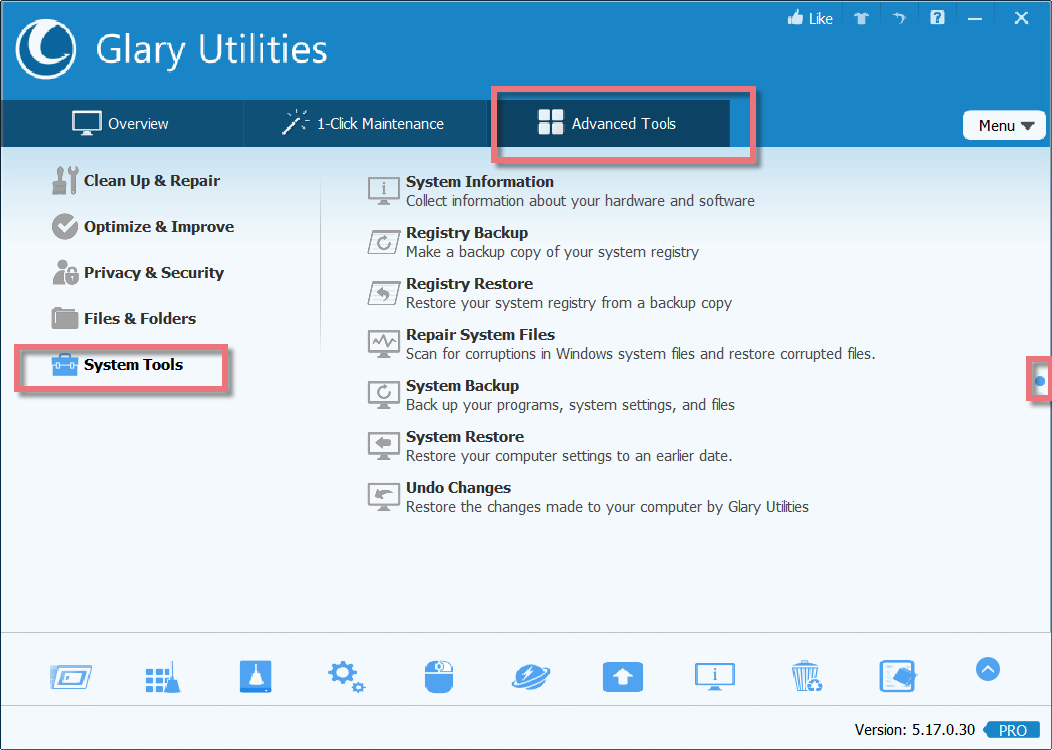This screenshot has width=1052, height=750.
Task: Open the Memory Optimizer globe icon
Action: coord(531,677)
